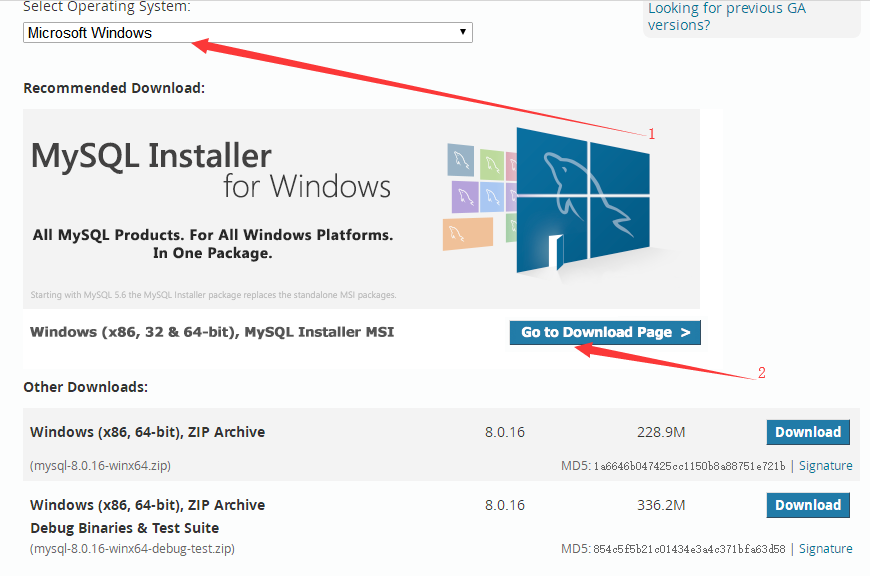This screenshot has height=576, width=870.
Task: Click version 8.0.16 in the 336.2M row
Action: (x=505, y=505)
